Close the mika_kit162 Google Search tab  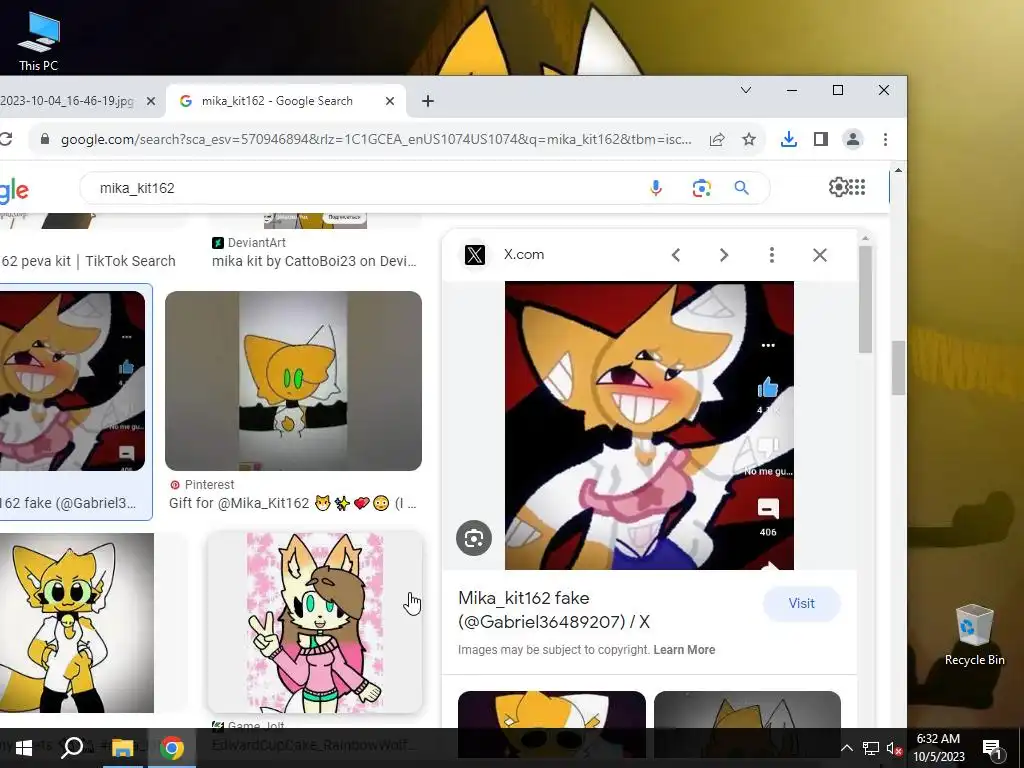tap(390, 101)
